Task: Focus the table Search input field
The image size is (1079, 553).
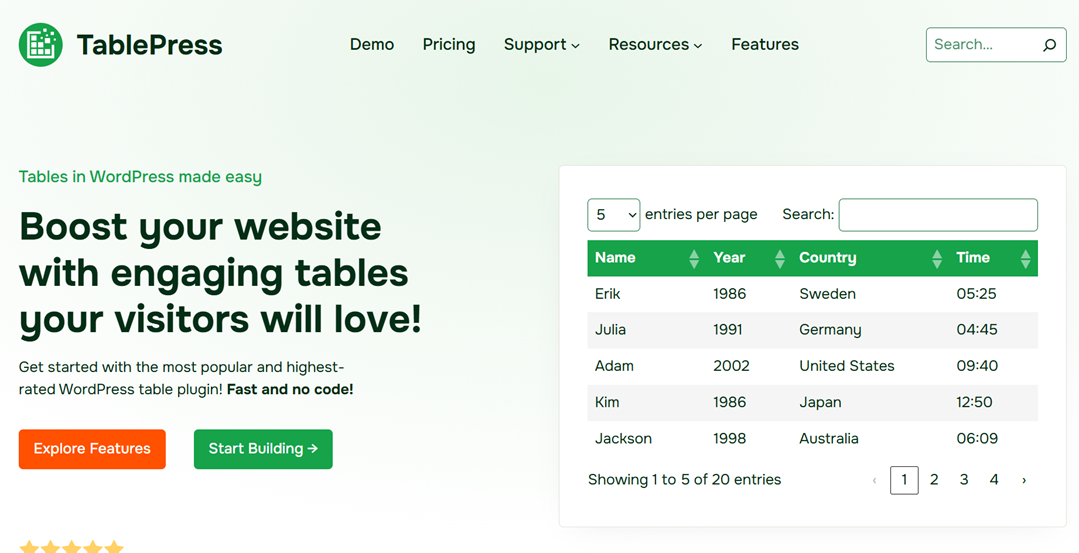Action: (x=937, y=215)
